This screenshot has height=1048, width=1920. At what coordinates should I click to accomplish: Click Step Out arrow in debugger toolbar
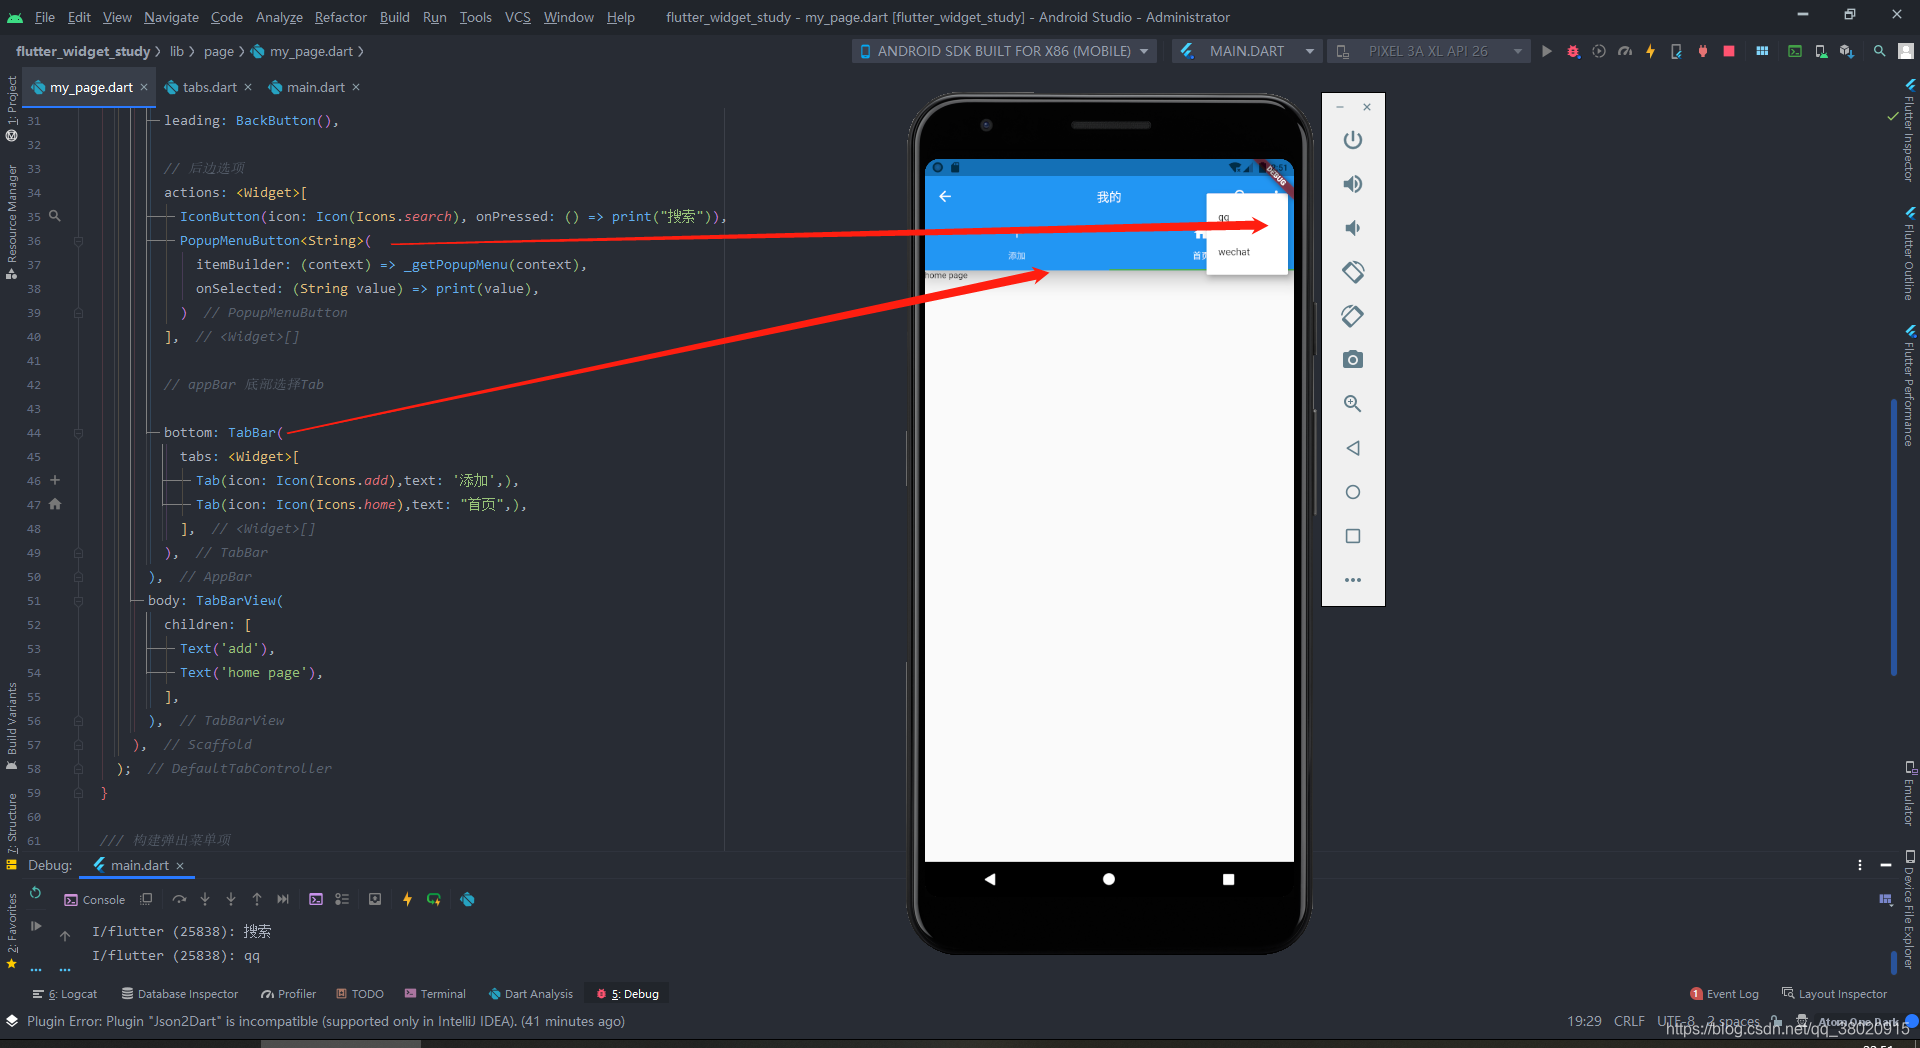pos(257,899)
